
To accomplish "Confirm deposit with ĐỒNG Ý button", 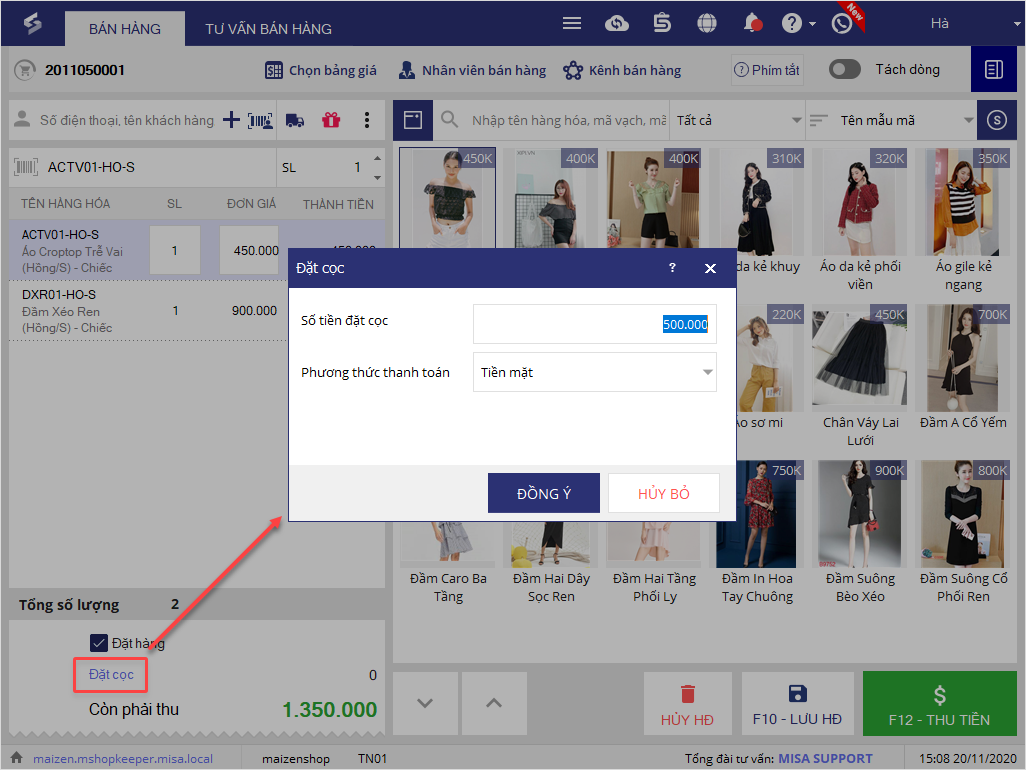I will pyautogui.click(x=544, y=493).
